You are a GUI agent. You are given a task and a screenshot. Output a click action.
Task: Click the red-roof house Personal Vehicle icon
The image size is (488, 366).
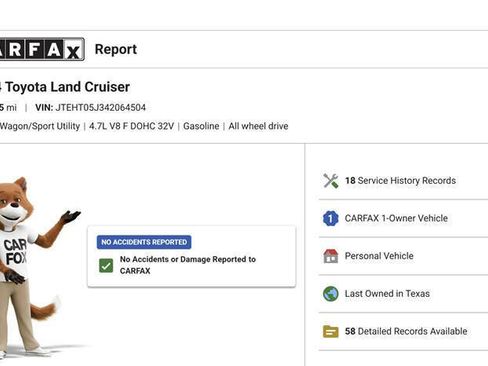(331, 256)
